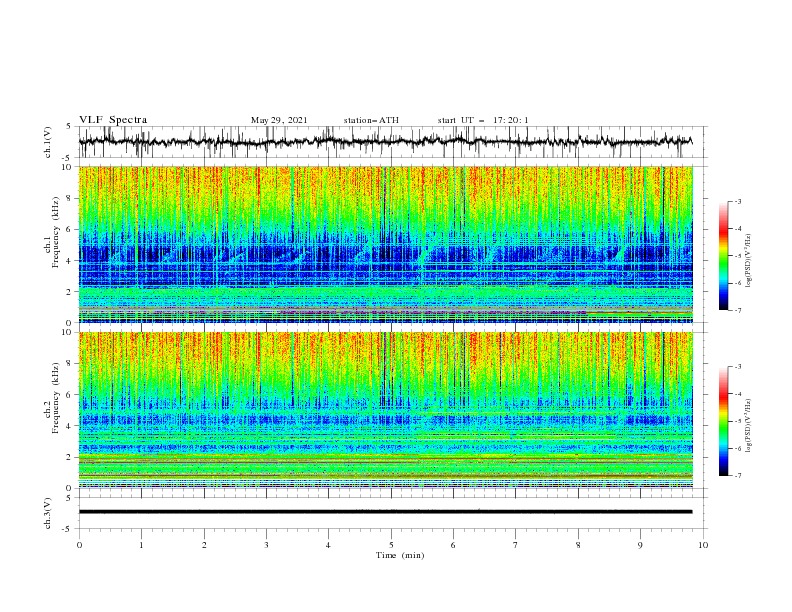Viewport: 792px width, 612px height.
Task: Click the time axis tick label "4"
Action: [x=328, y=545]
